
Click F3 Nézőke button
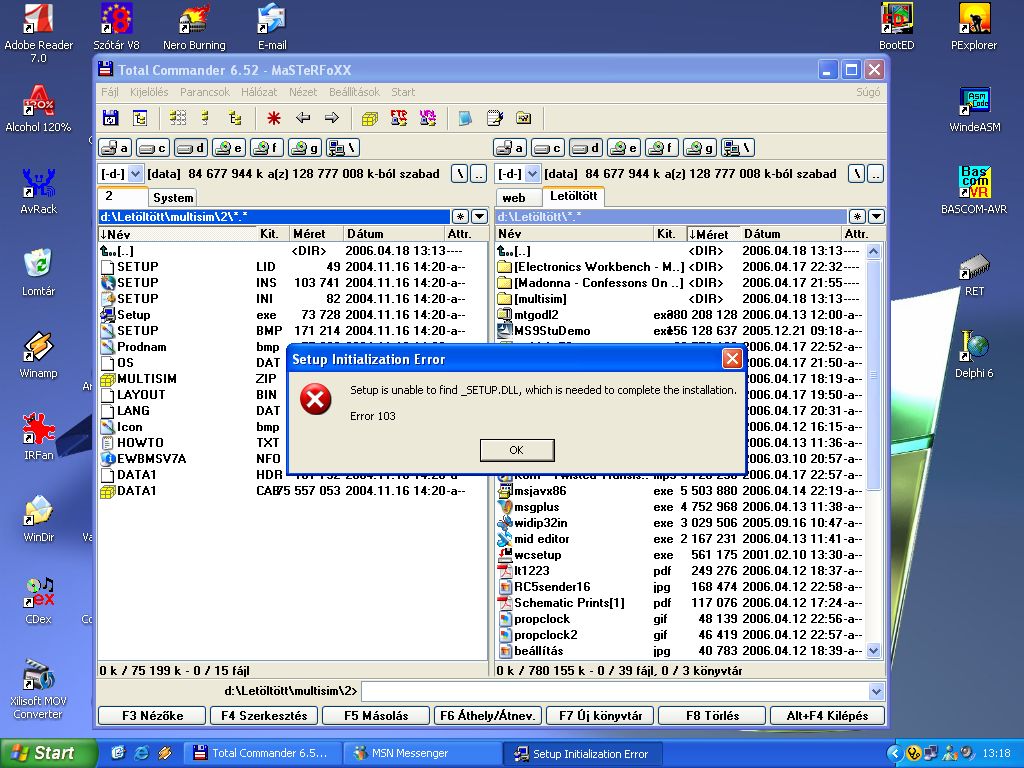tap(152, 716)
